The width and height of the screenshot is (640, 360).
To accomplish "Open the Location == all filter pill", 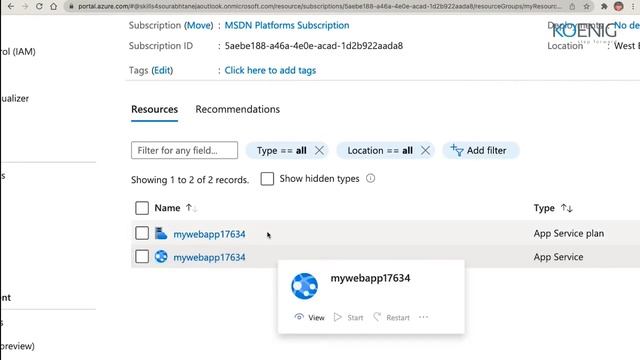I will (380, 151).
